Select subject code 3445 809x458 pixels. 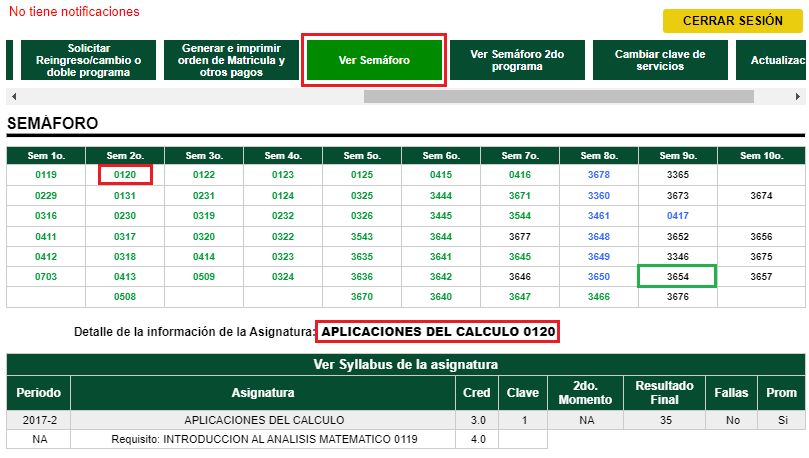click(x=441, y=216)
